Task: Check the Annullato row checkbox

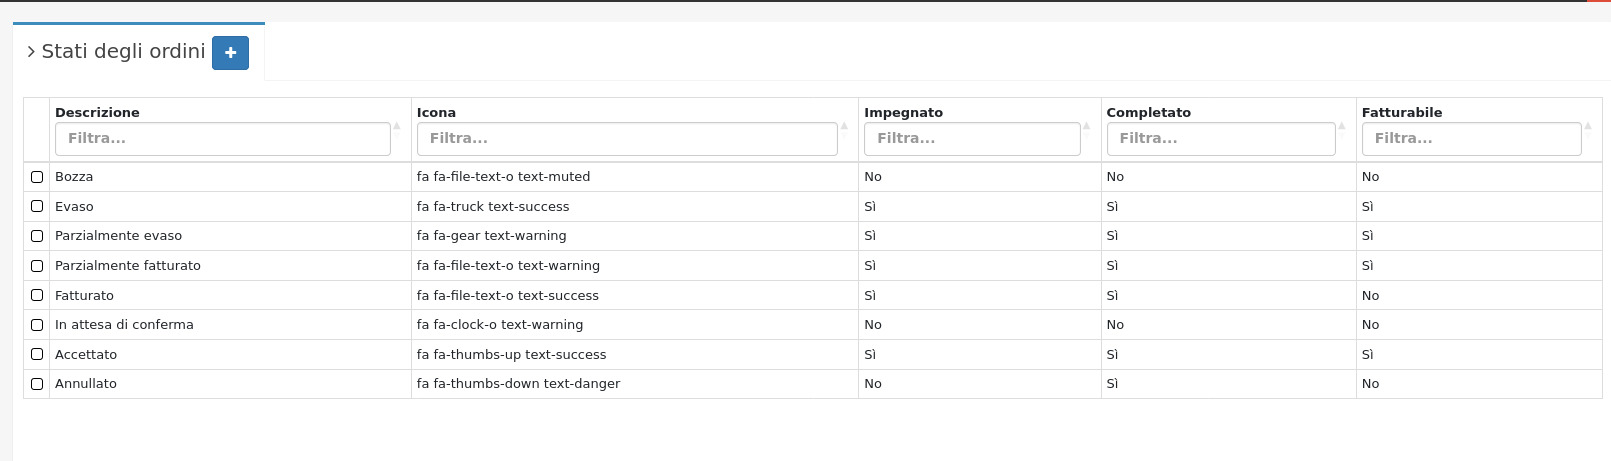Action: coord(37,384)
